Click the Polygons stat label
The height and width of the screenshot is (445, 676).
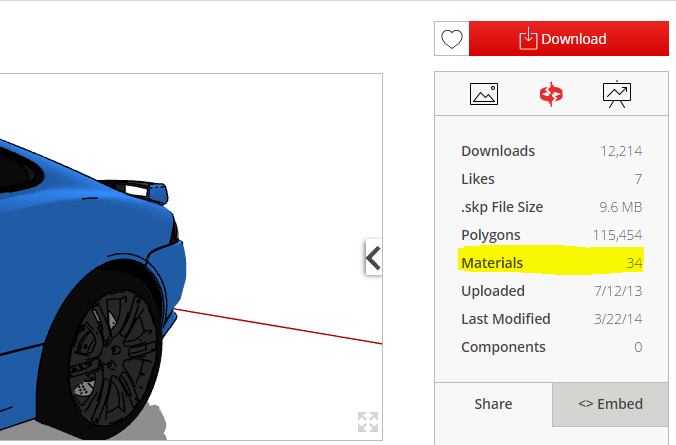click(491, 235)
